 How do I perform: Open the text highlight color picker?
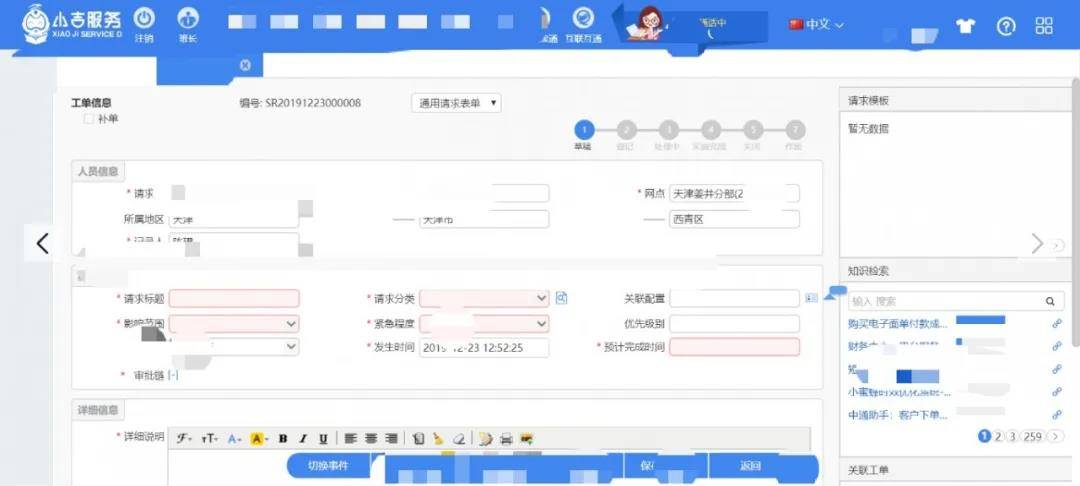(x=259, y=439)
